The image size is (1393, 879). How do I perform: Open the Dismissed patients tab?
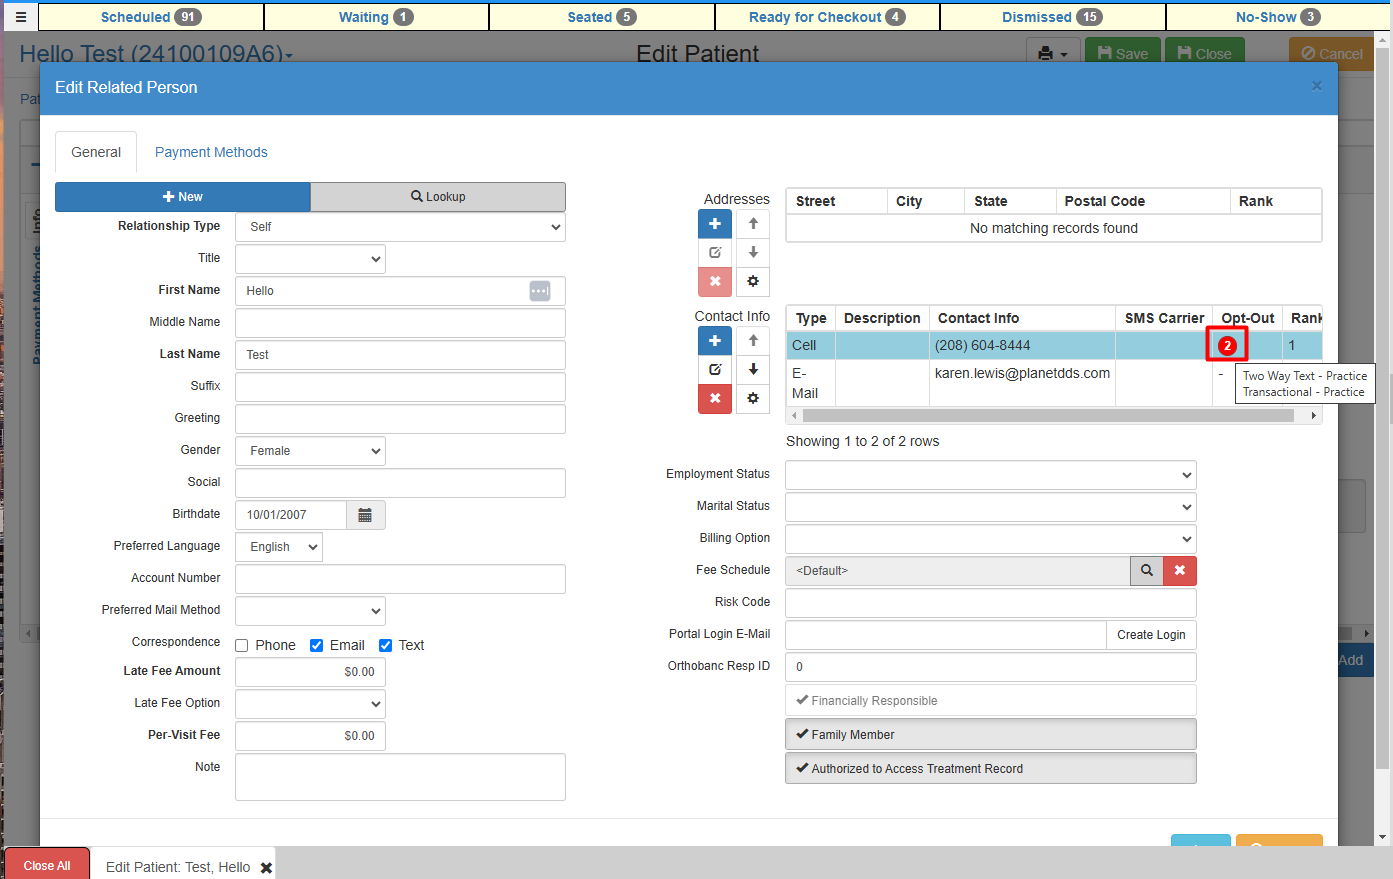pos(1052,17)
